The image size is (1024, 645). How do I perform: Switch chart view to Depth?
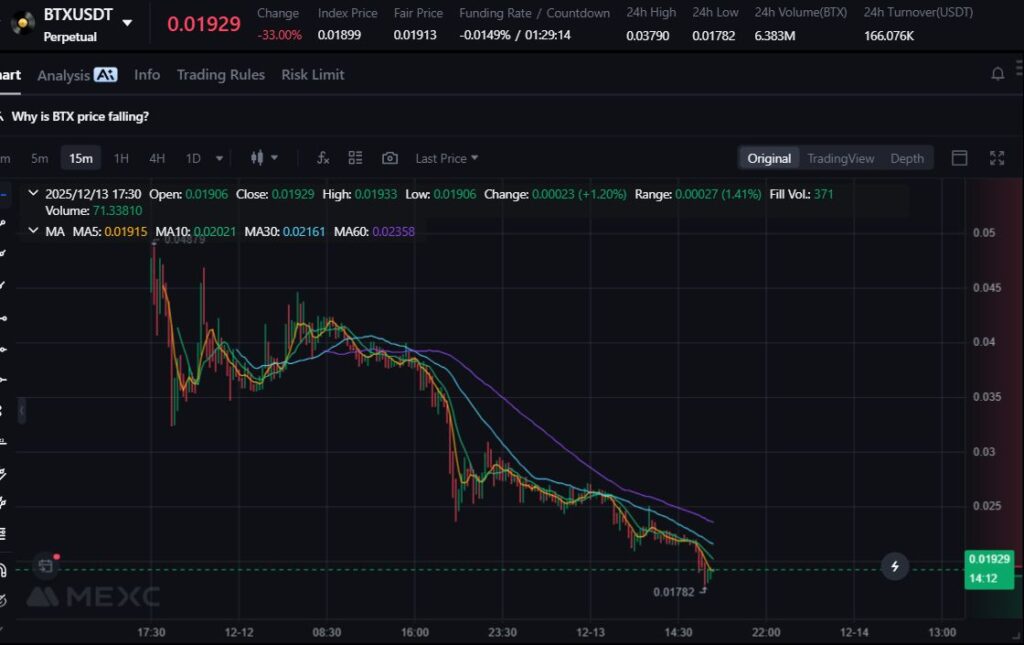pyautogui.click(x=907, y=158)
